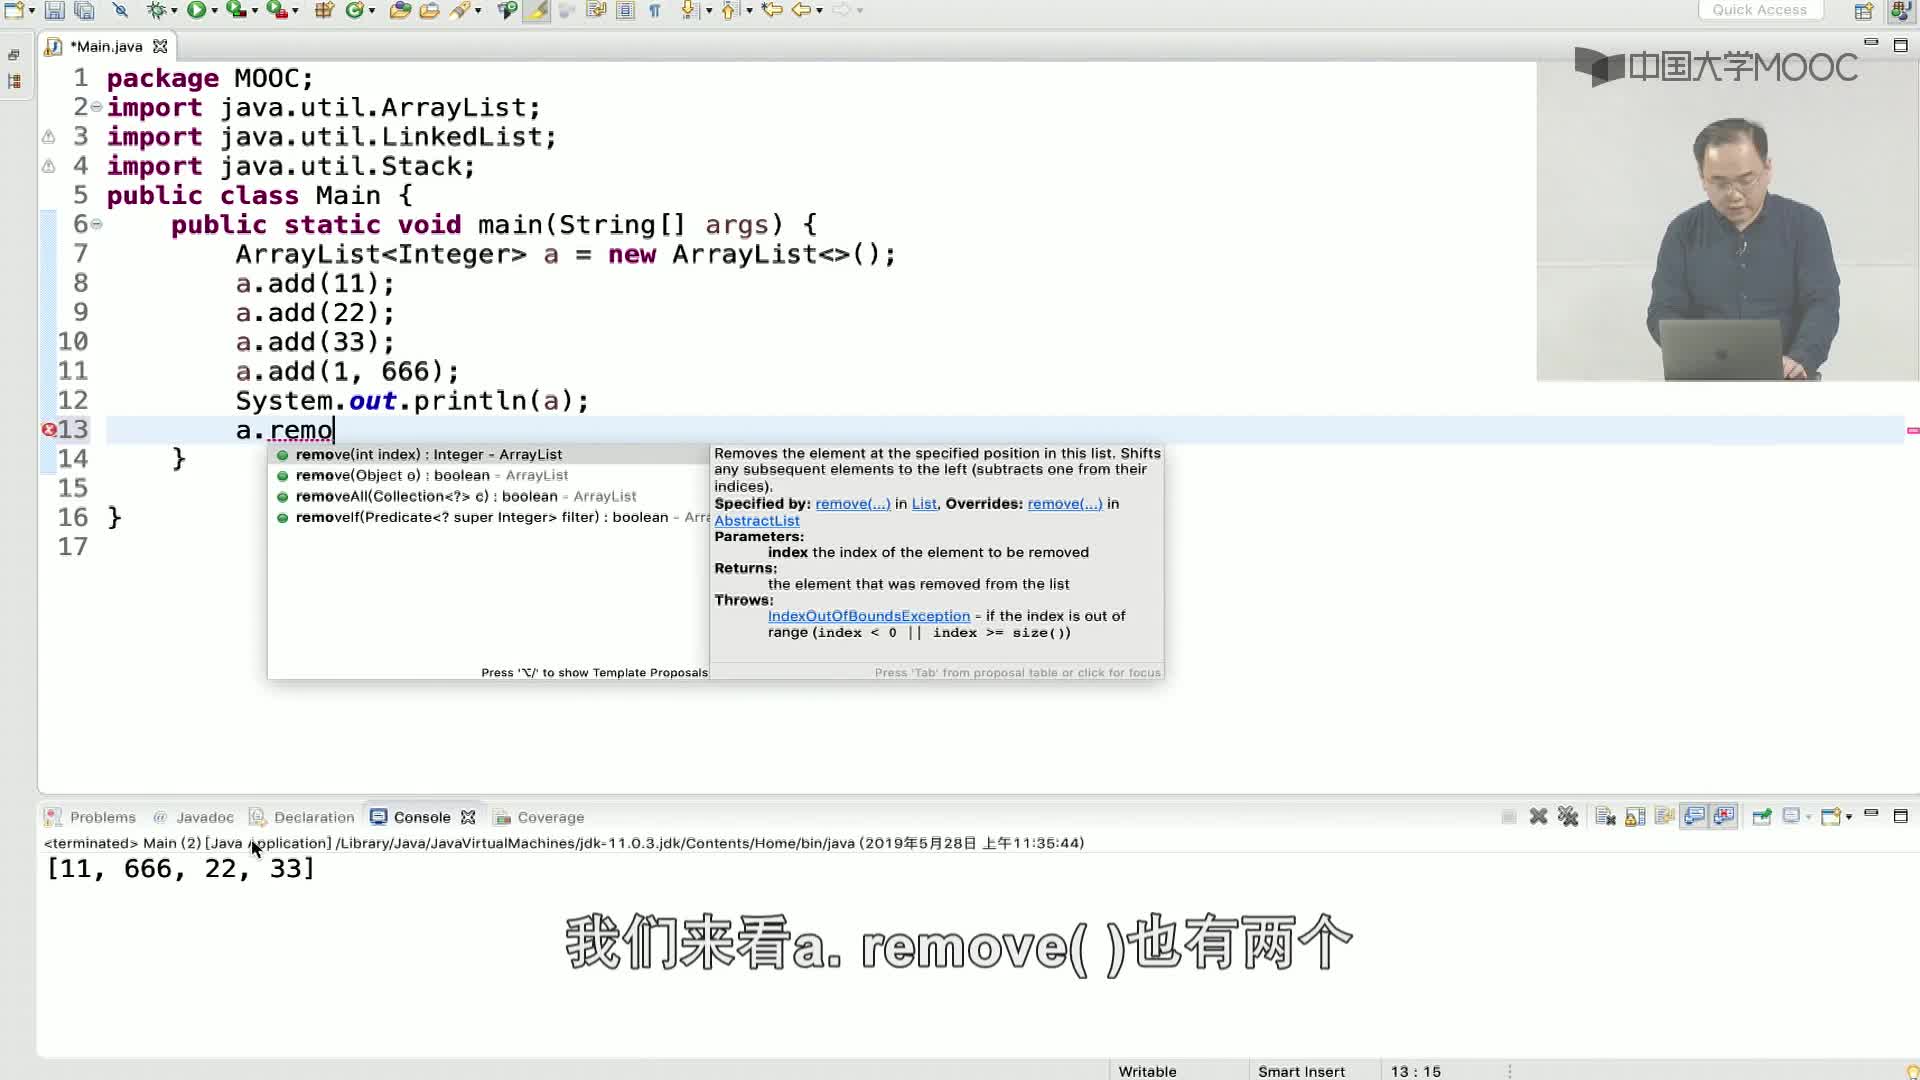Image resolution: width=1920 pixels, height=1080 pixels.
Task: Click the Next Annotation arrow icon
Action: click(x=689, y=10)
